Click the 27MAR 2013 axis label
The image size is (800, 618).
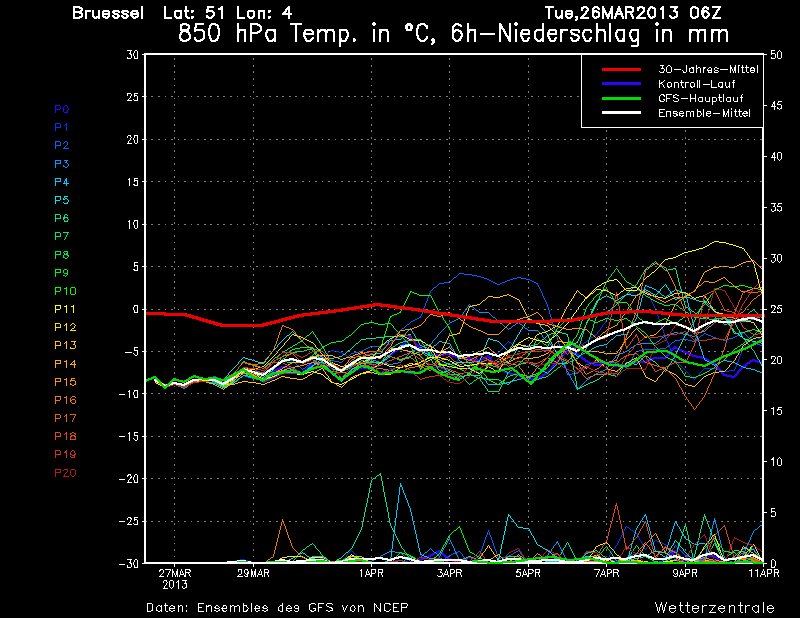[175, 579]
